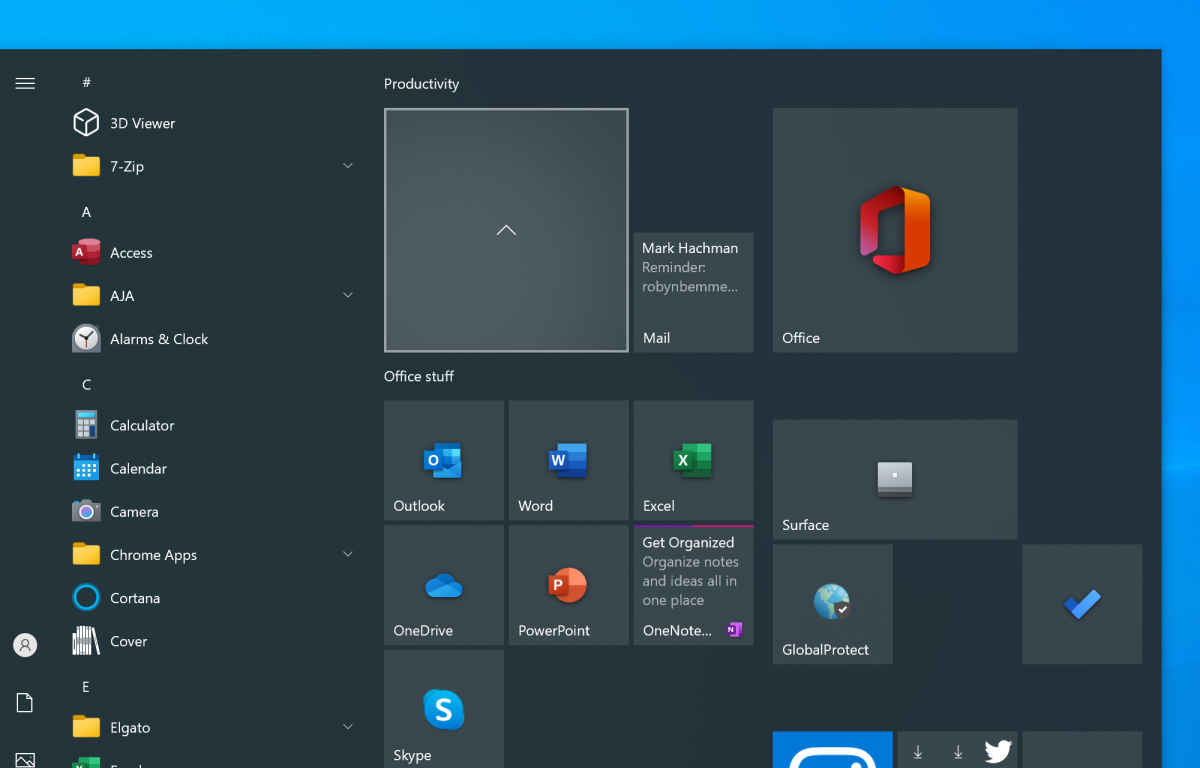Open the Camera app icon
1200x768 pixels.
86,511
